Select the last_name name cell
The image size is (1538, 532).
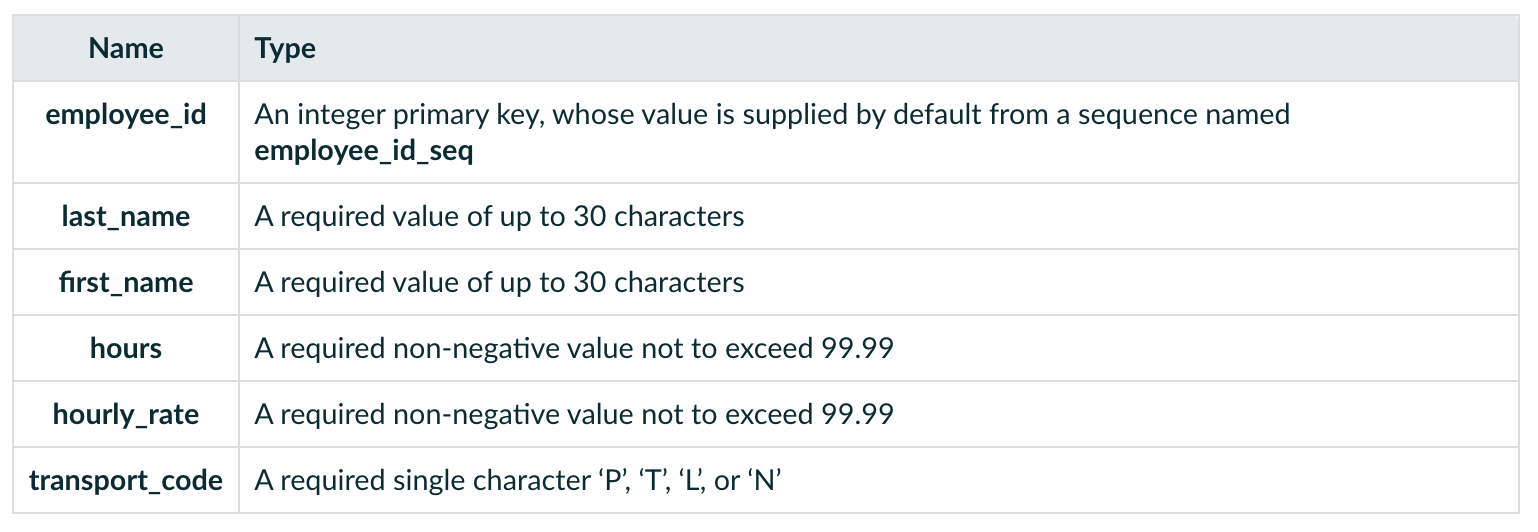click(126, 216)
